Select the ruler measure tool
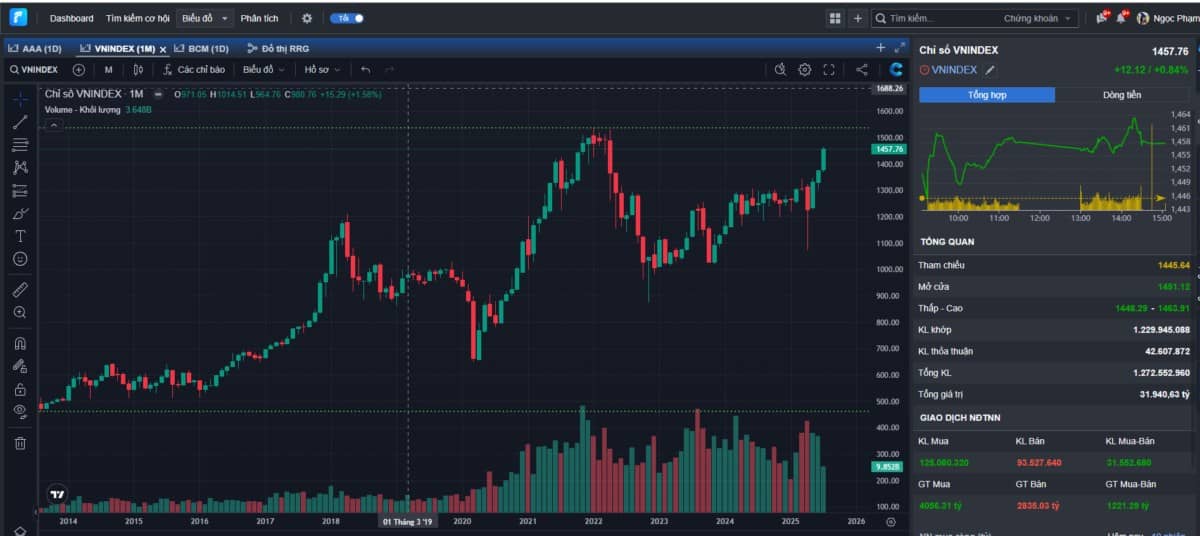1200x536 pixels. pyautogui.click(x=20, y=289)
